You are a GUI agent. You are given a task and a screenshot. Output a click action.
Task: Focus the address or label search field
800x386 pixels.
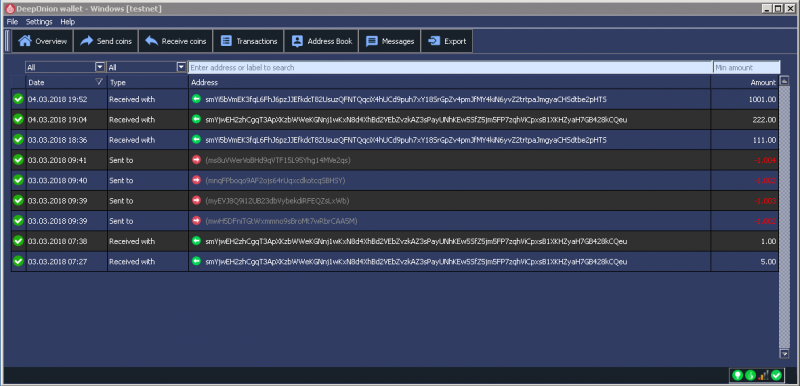[451, 67]
